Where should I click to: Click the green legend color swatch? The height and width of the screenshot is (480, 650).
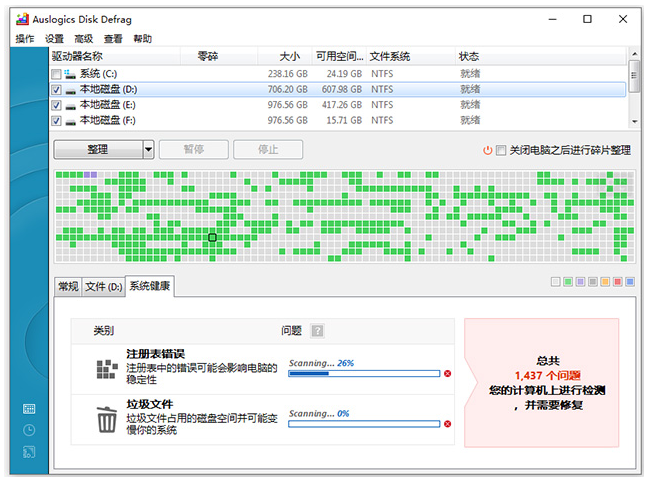tap(568, 282)
